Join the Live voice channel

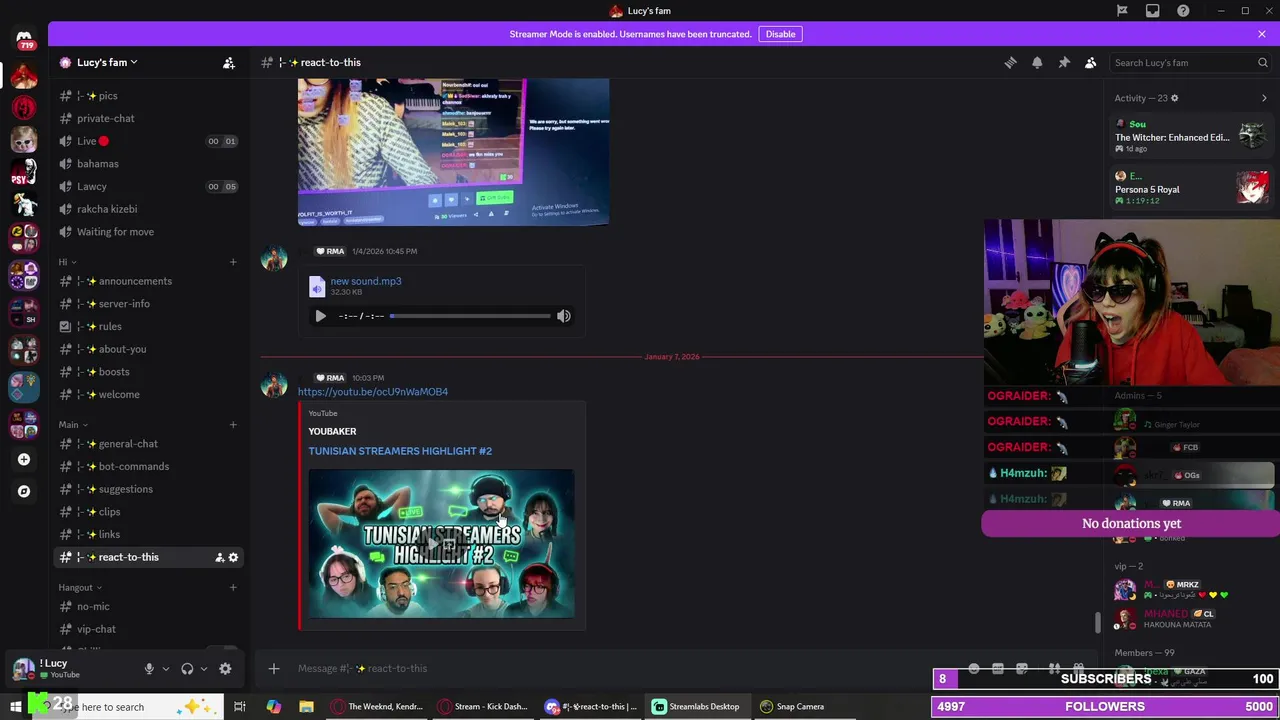click(148, 141)
